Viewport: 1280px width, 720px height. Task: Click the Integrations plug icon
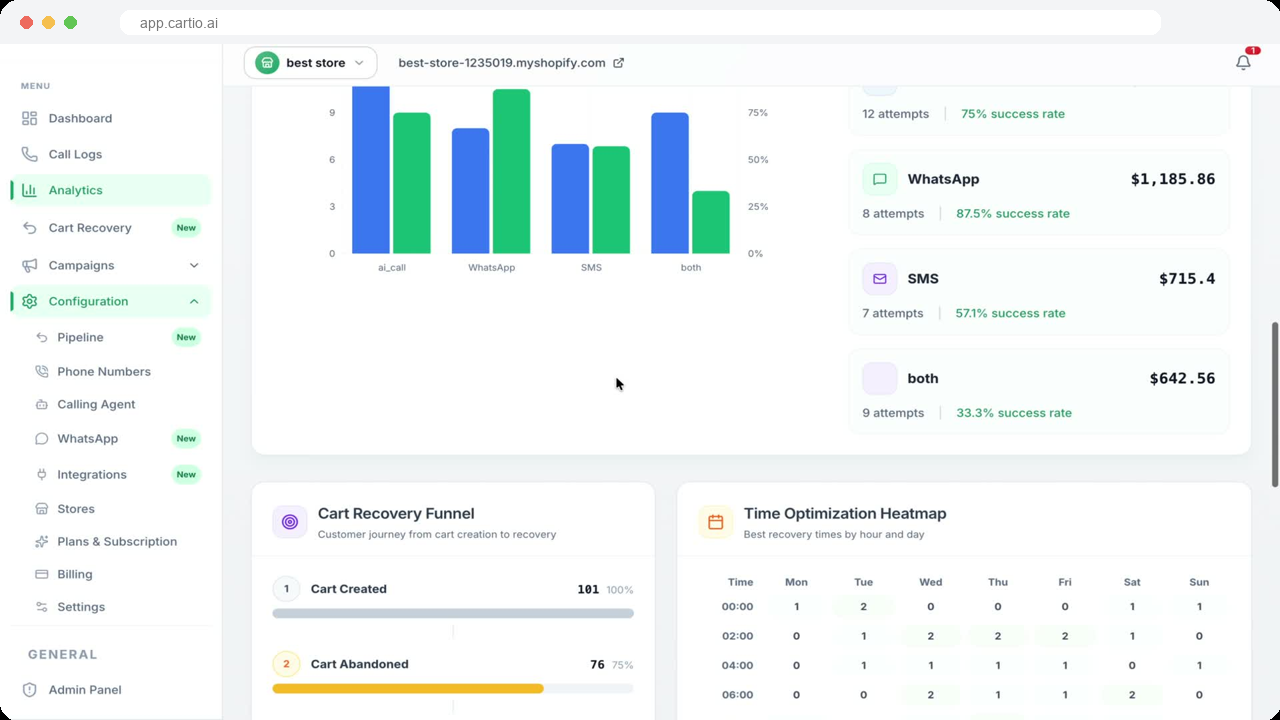41,474
